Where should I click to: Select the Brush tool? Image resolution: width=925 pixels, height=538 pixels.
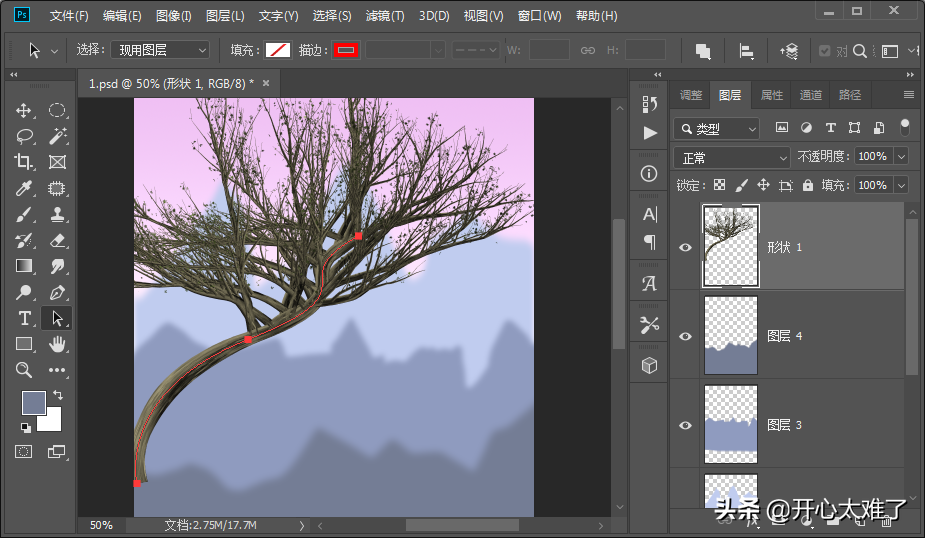[x=24, y=214]
